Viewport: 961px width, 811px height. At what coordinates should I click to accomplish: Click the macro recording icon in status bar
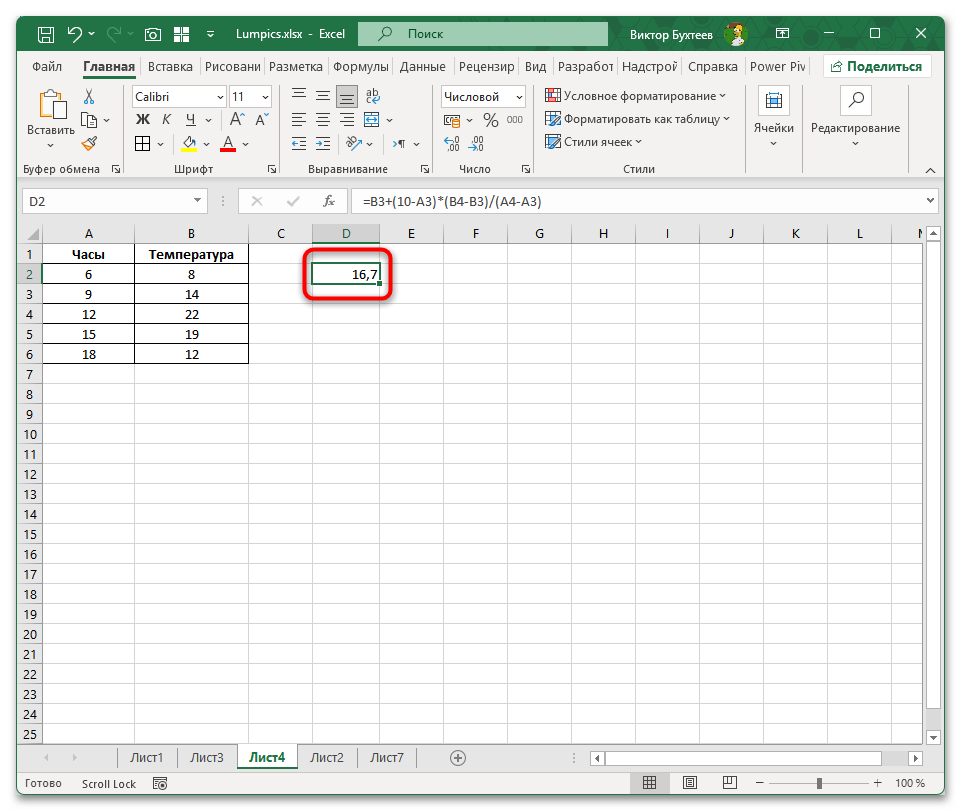tap(160, 783)
